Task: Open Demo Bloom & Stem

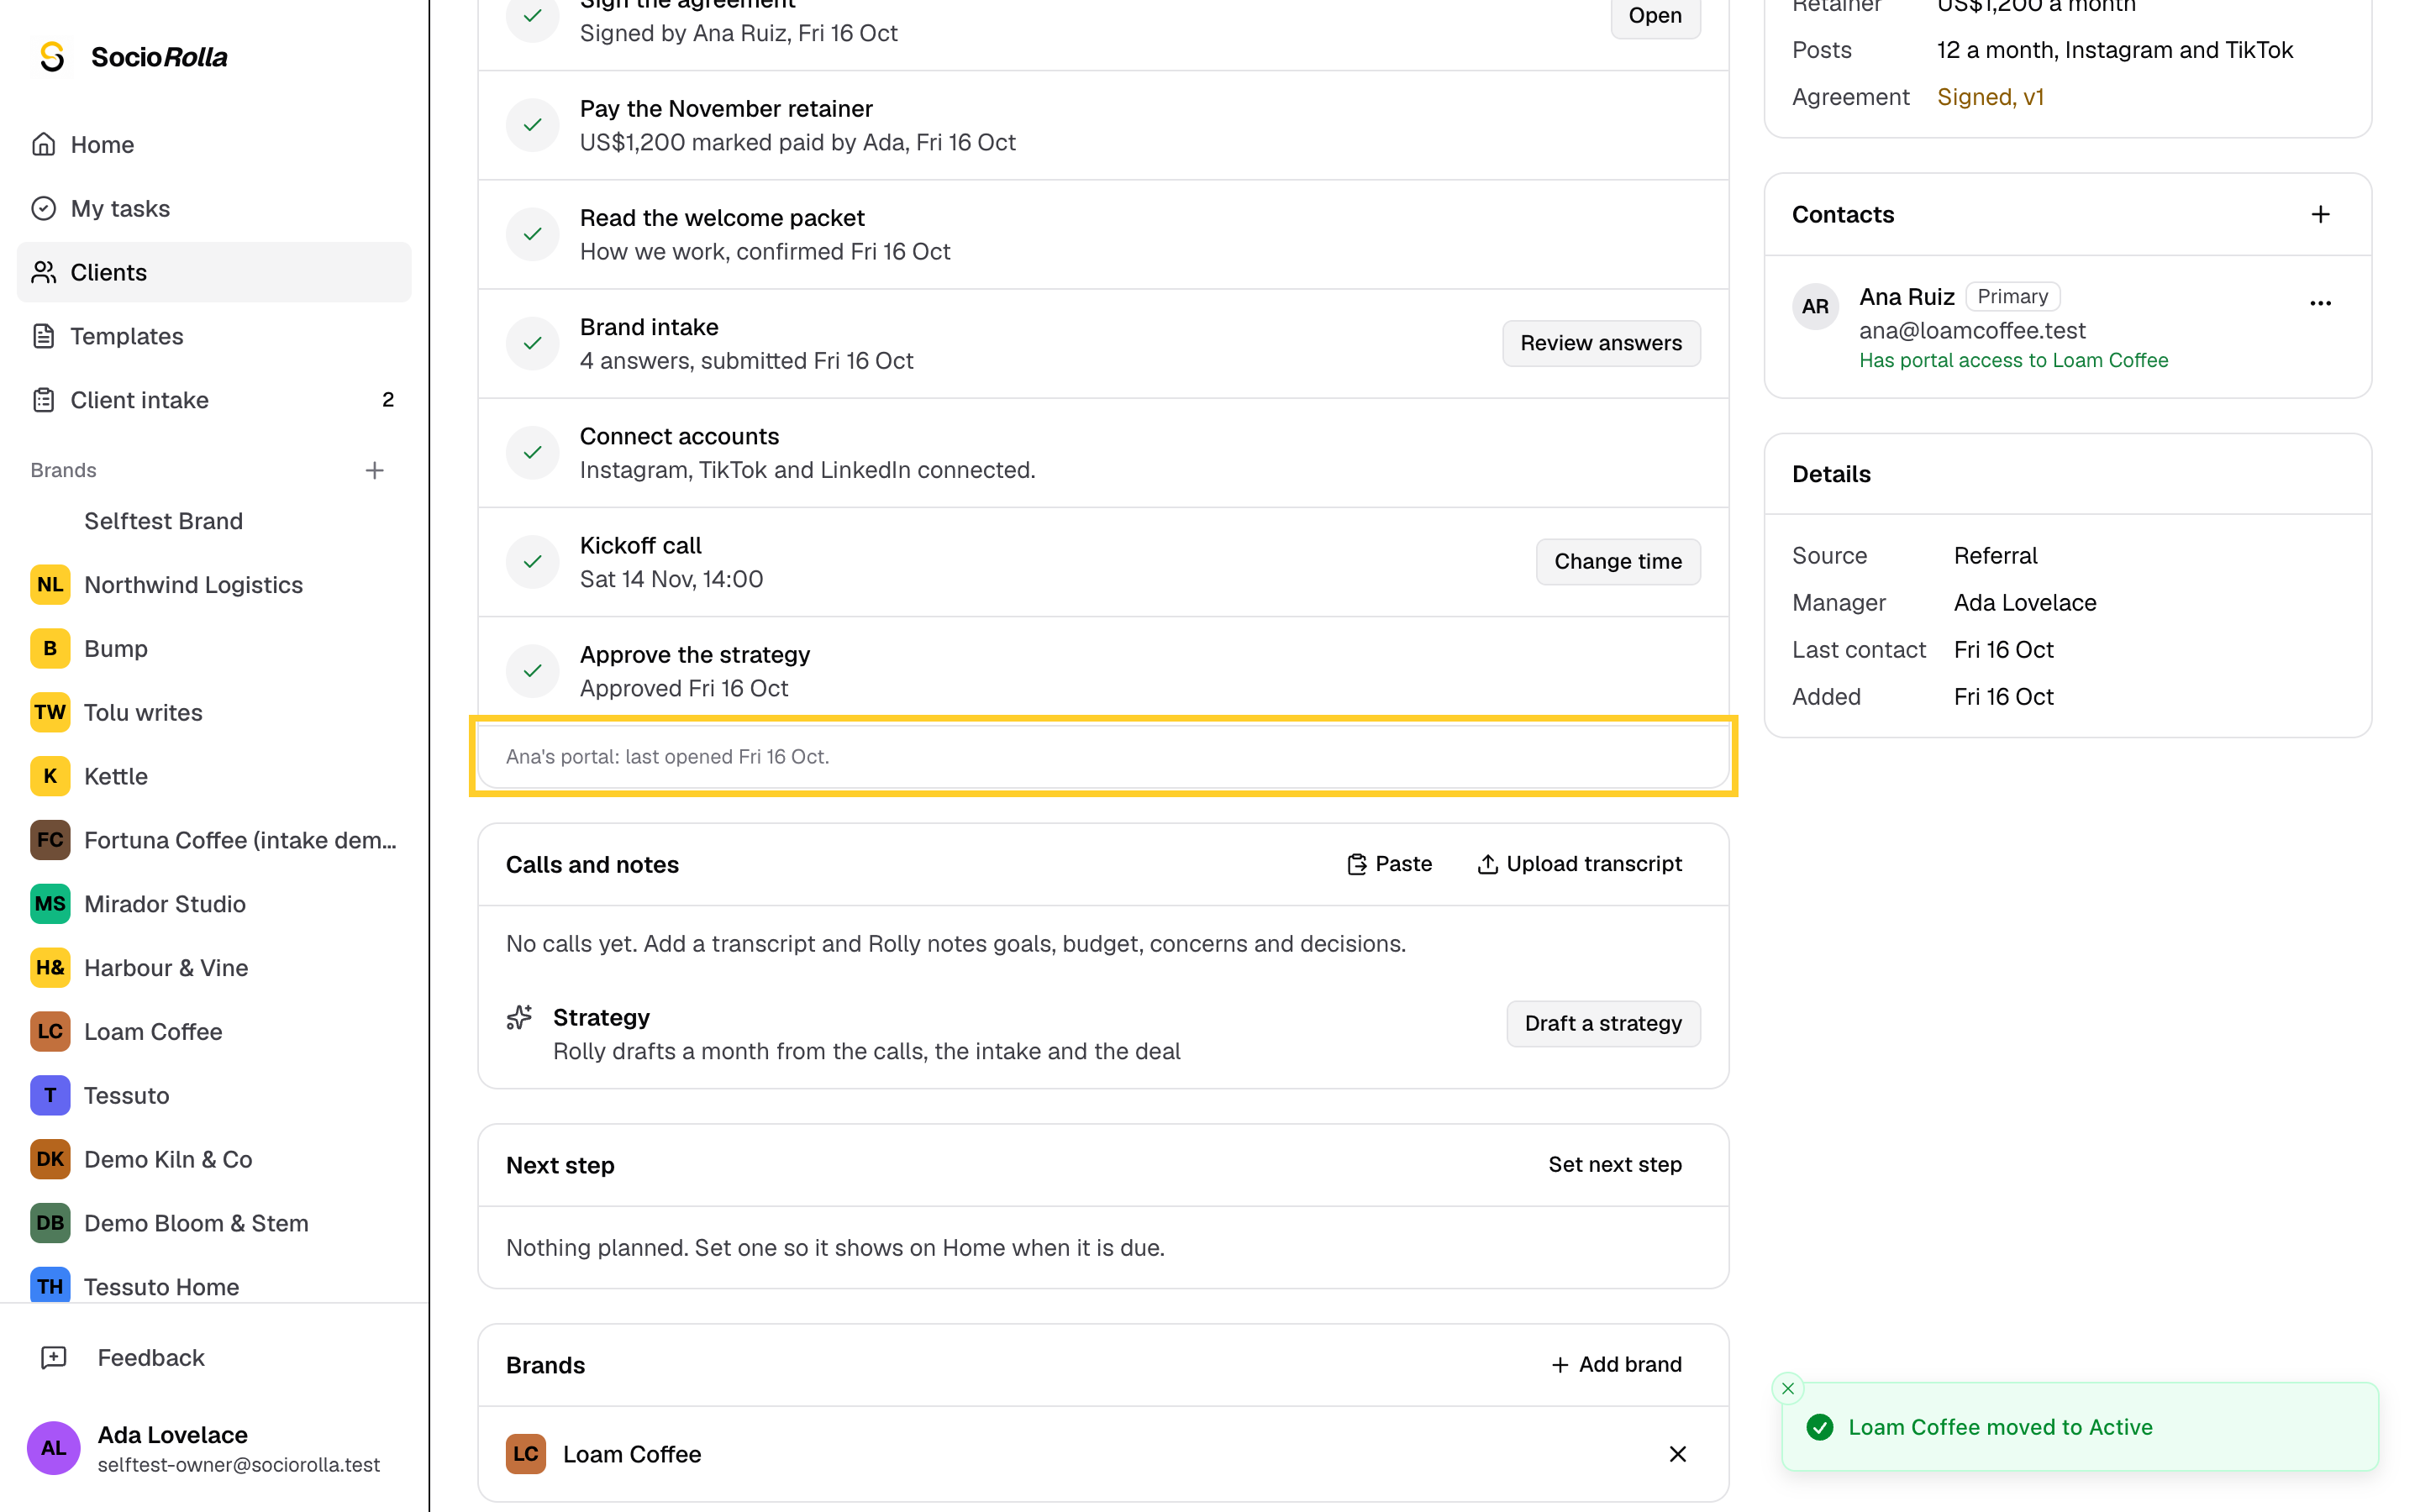Action: [213, 1223]
